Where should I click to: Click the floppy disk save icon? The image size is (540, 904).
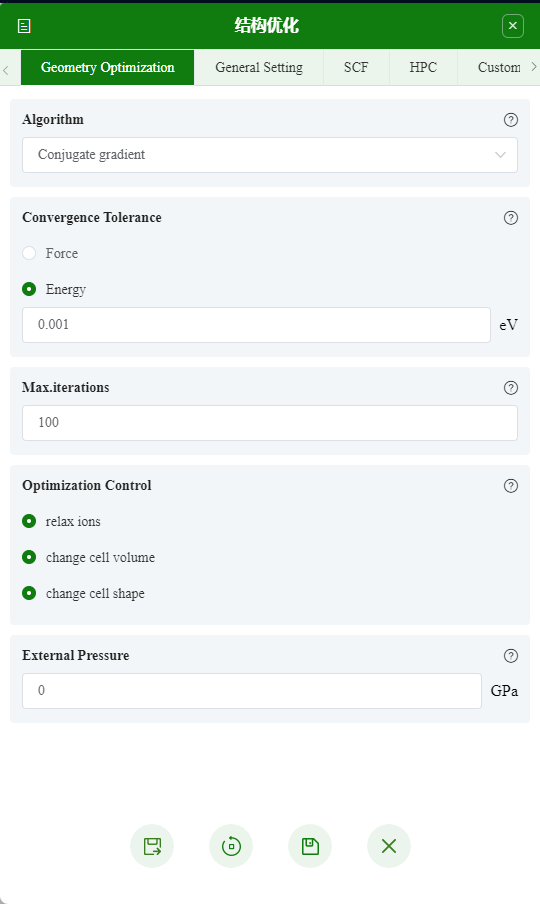coord(310,846)
